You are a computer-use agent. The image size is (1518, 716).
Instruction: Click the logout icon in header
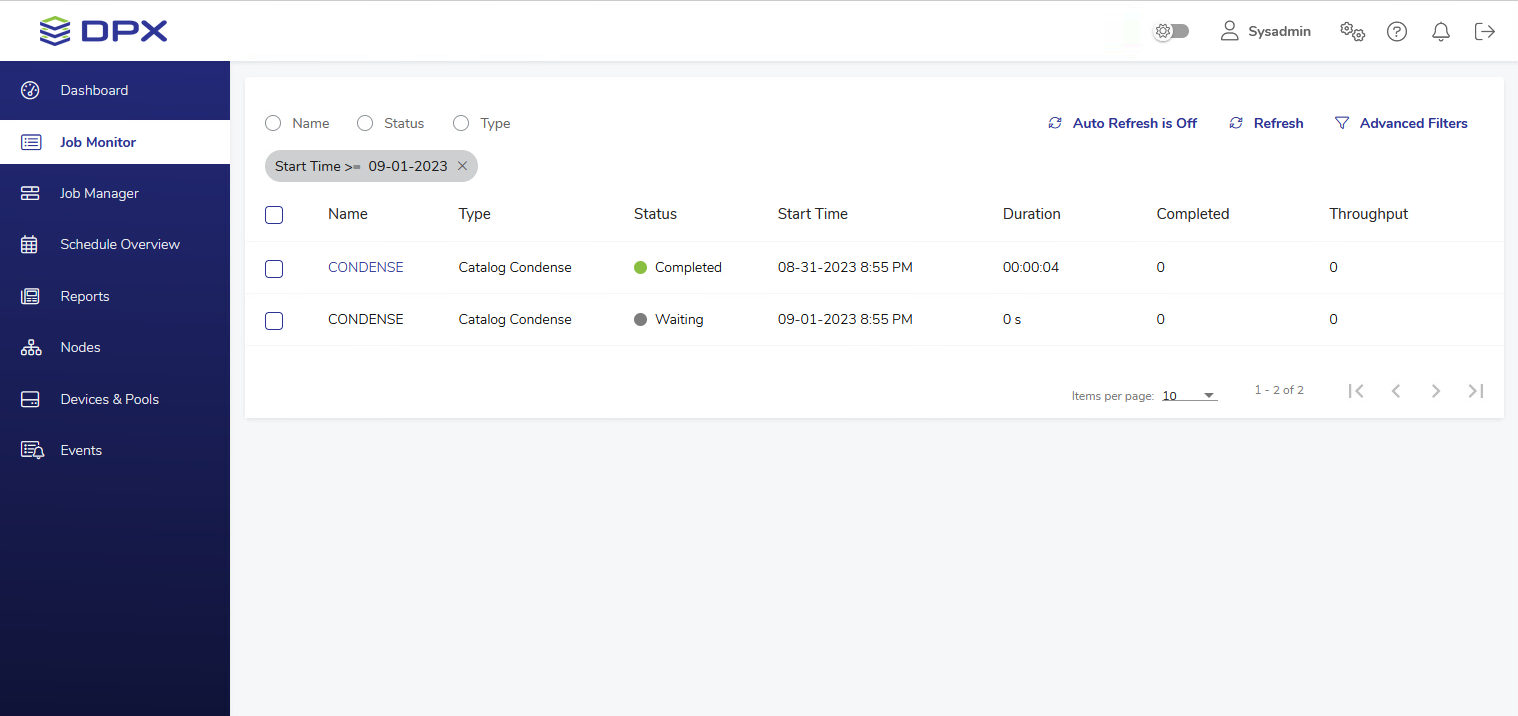tap(1485, 32)
